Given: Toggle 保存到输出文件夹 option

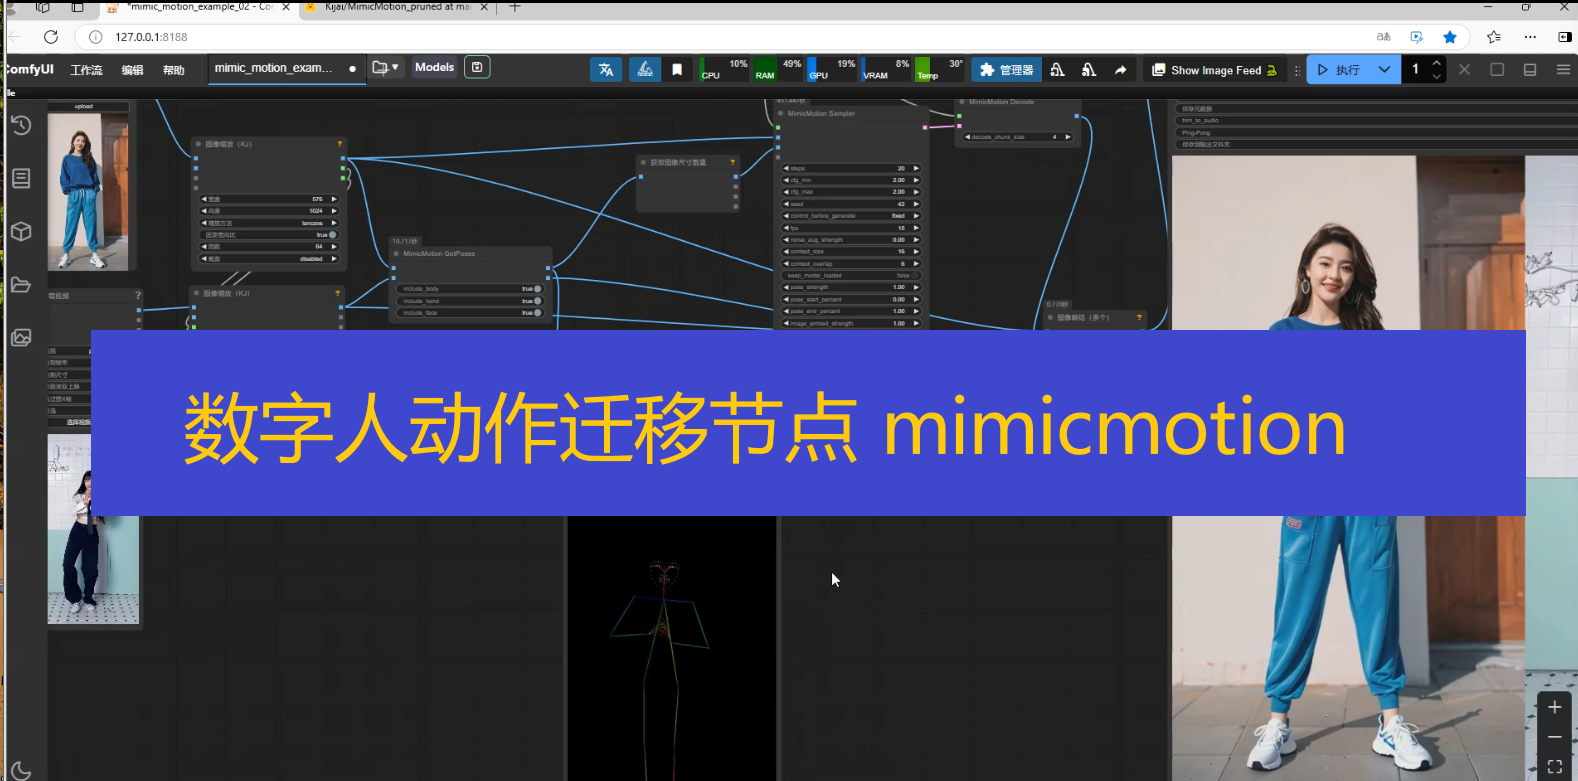Looking at the screenshot, I should tap(1376, 144).
